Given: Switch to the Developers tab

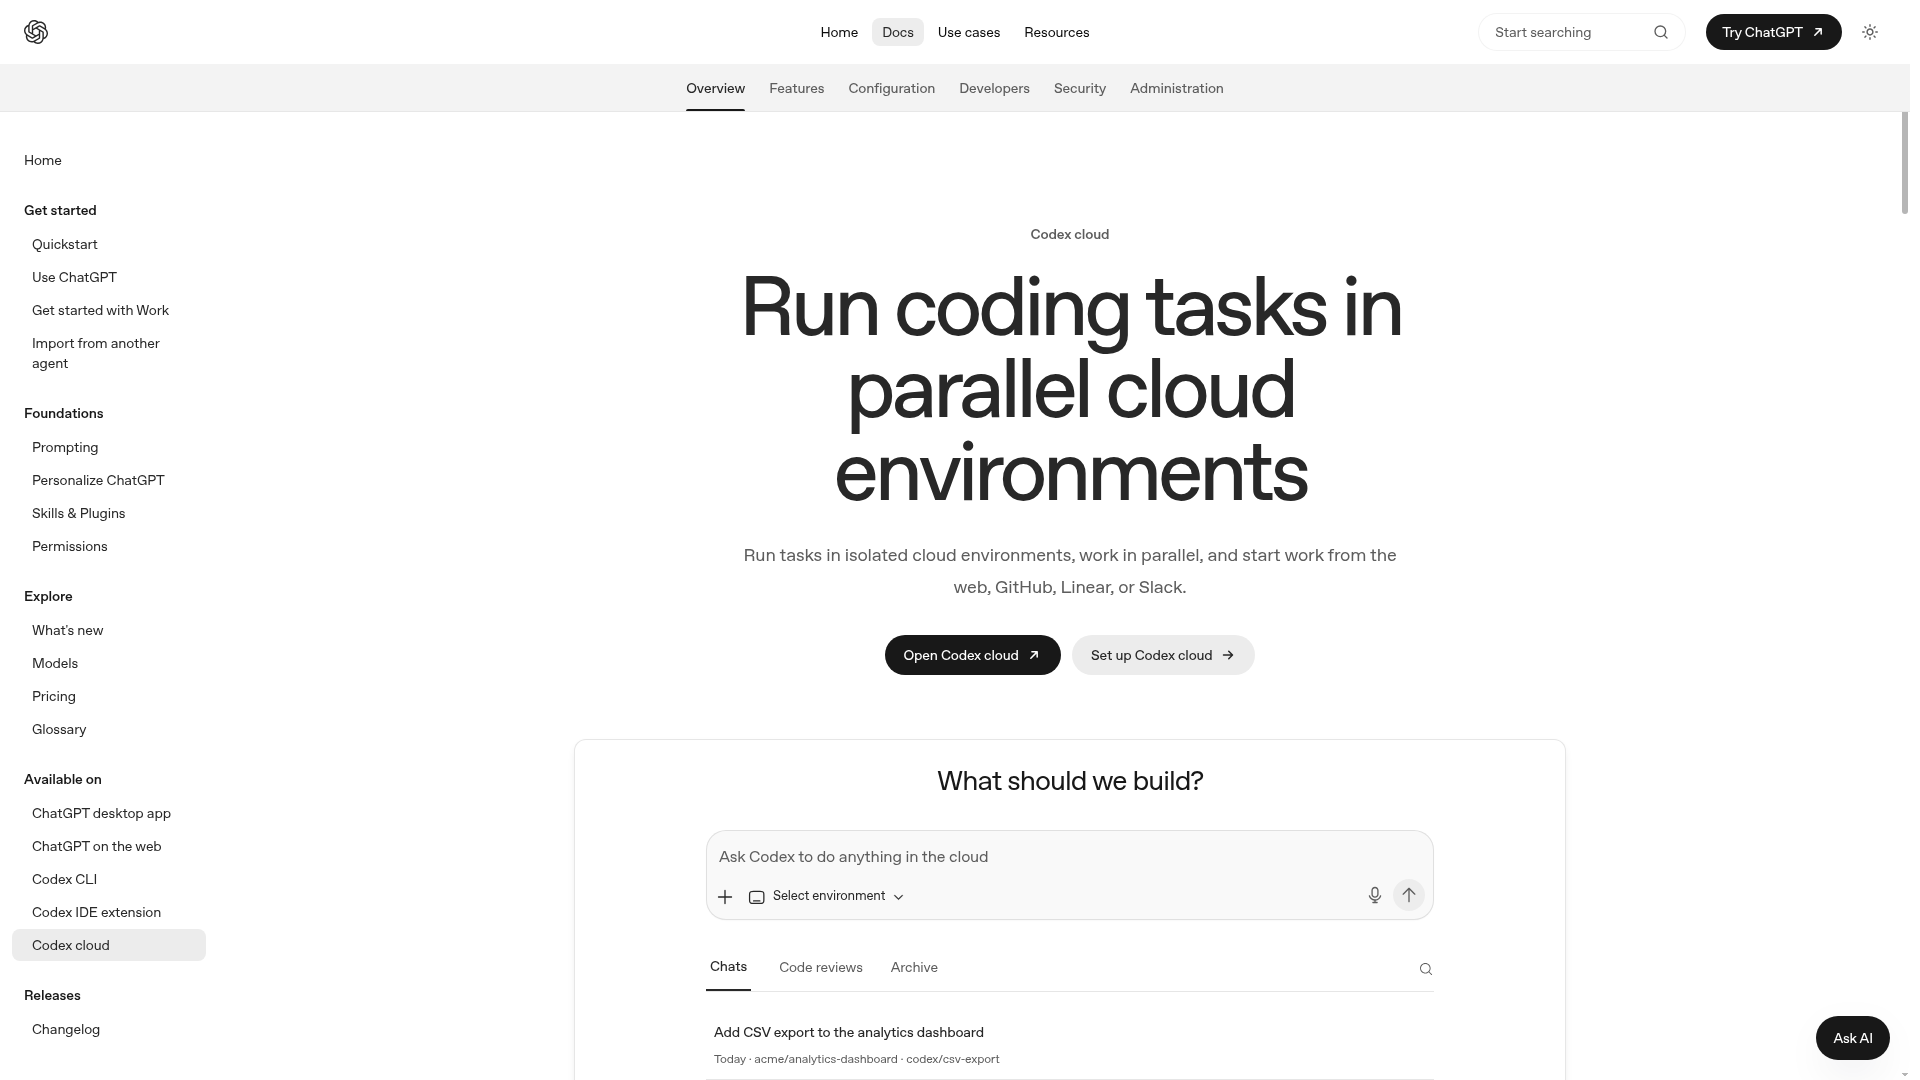Looking at the screenshot, I should [x=994, y=88].
